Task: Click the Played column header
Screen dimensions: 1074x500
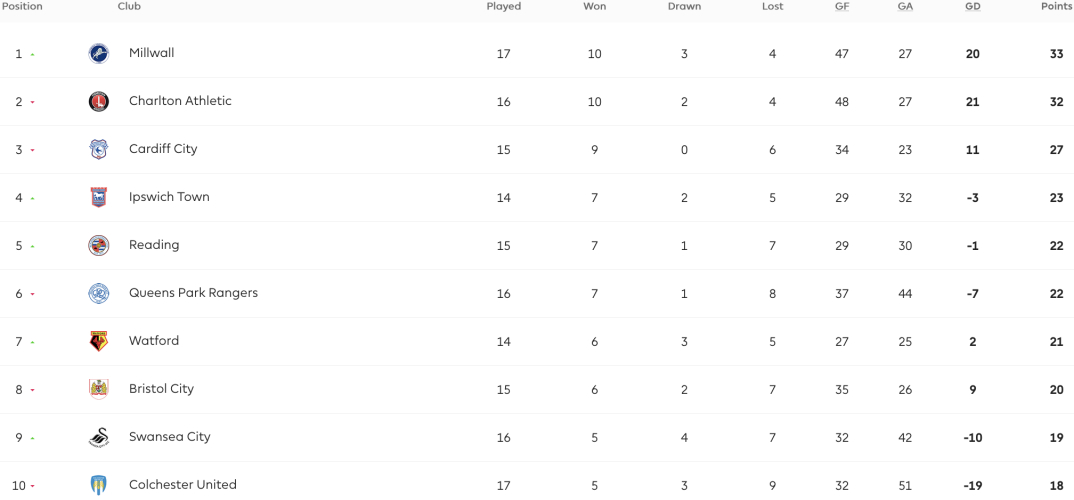Action: [503, 6]
